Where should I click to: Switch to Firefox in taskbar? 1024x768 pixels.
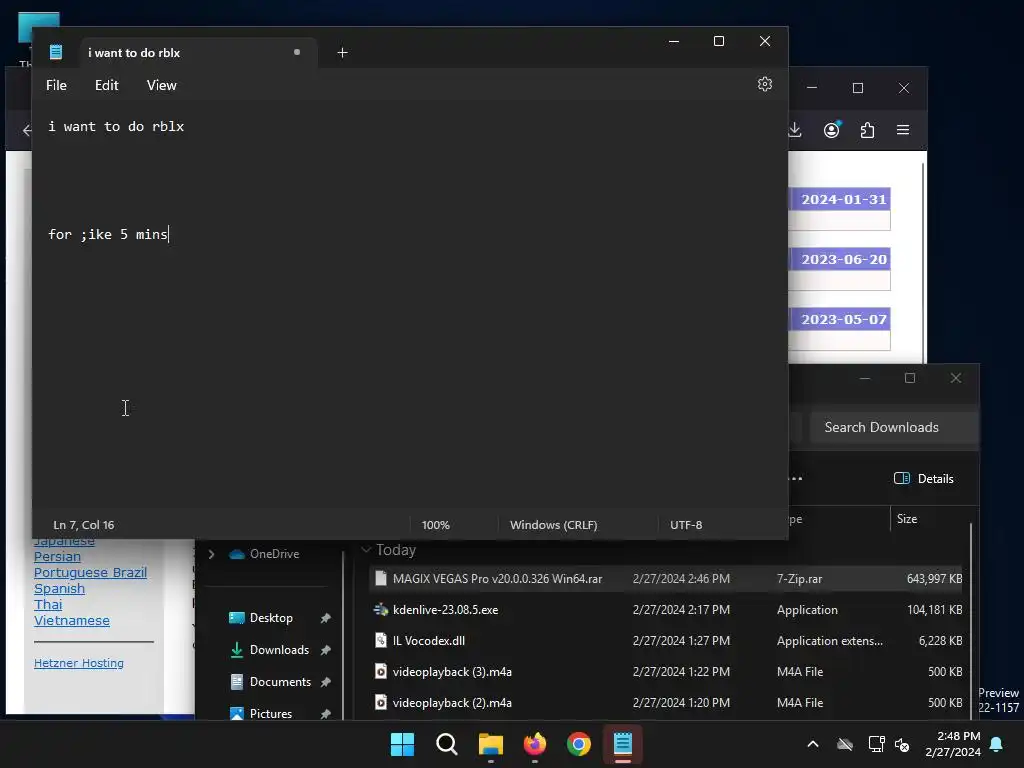point(535,744)
